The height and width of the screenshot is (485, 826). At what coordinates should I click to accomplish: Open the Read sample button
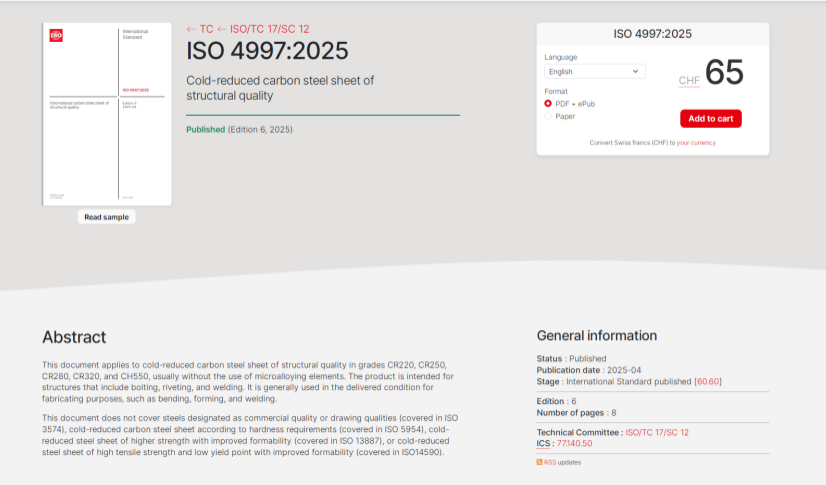[106, 217]
